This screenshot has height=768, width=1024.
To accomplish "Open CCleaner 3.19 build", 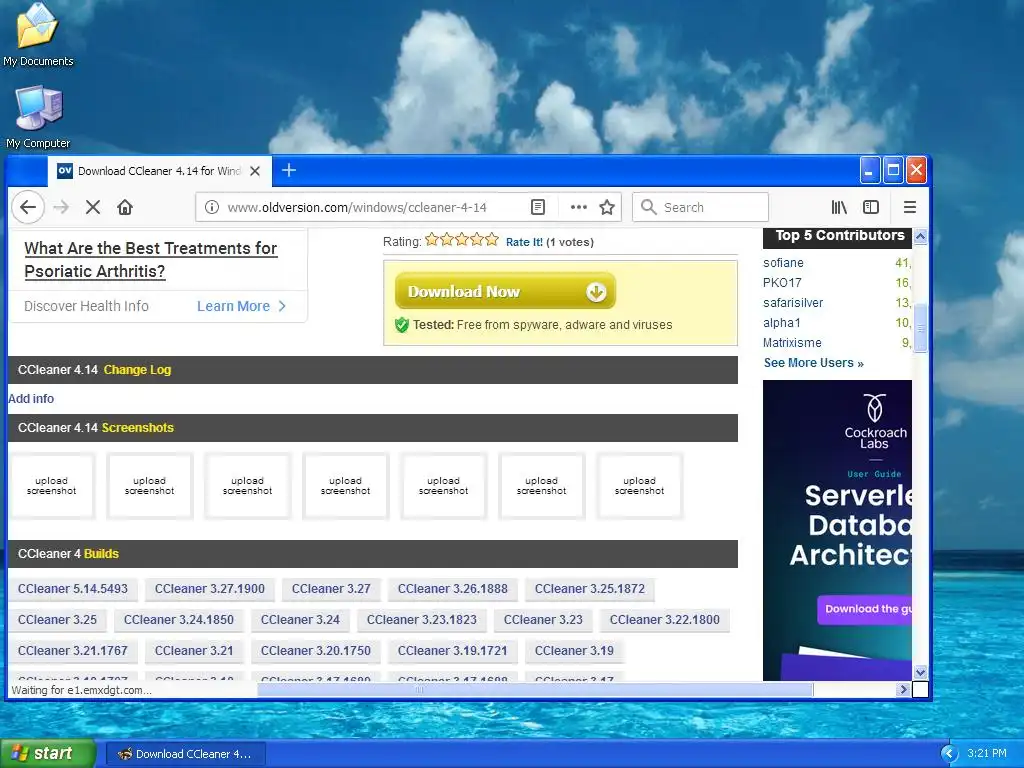I will (574, 651).
